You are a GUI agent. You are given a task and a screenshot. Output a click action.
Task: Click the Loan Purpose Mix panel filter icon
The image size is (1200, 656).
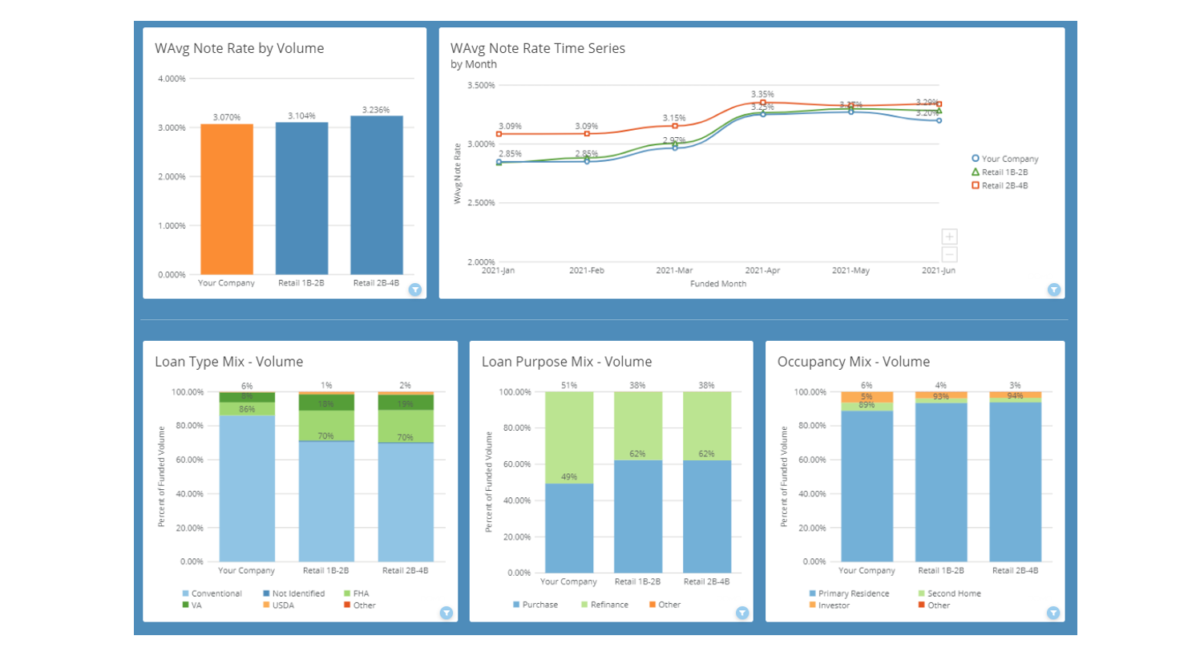(x=742, y=613)
